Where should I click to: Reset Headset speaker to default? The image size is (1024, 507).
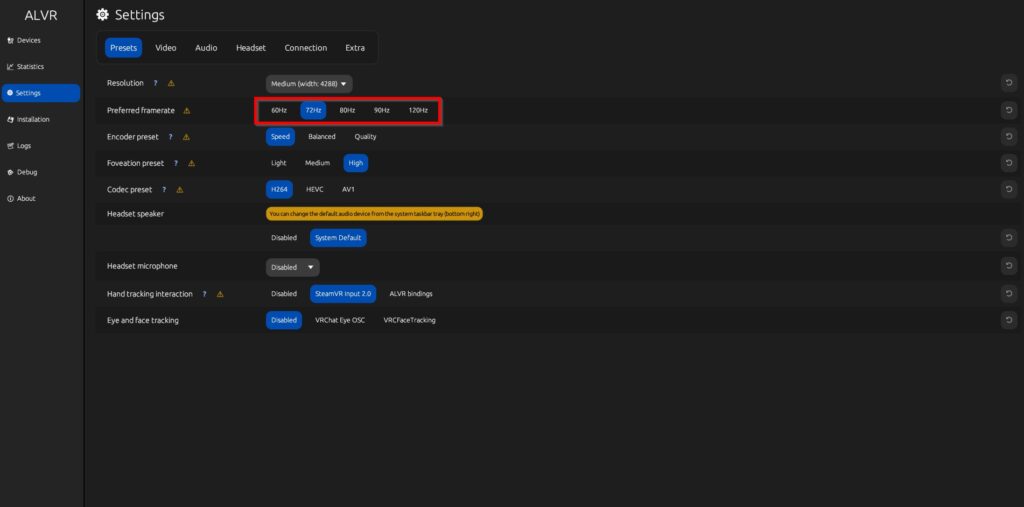tap(1009, 238)
